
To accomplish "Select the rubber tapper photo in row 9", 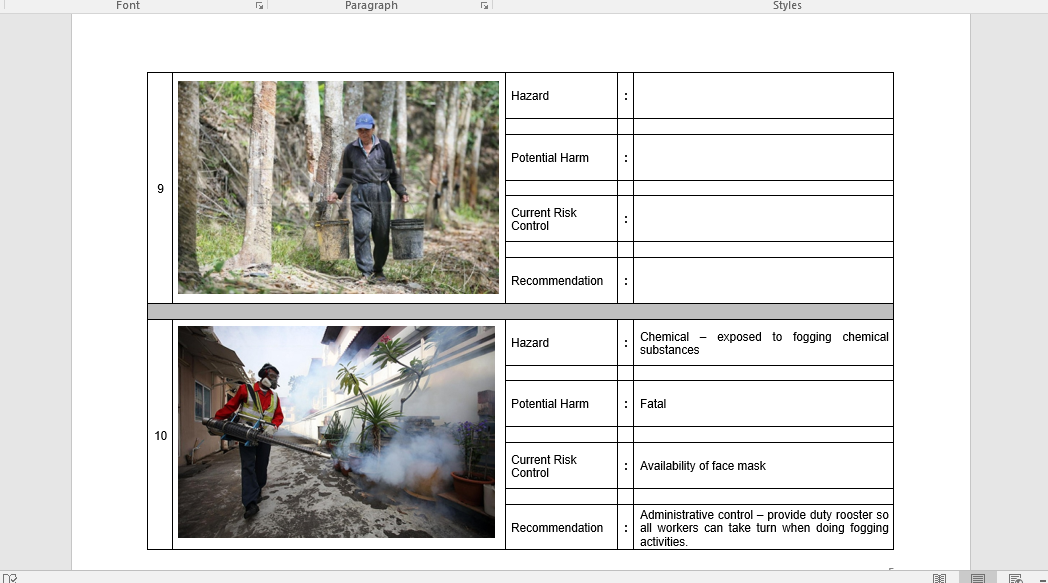I will pyautogui.click(x=338, y=186).
